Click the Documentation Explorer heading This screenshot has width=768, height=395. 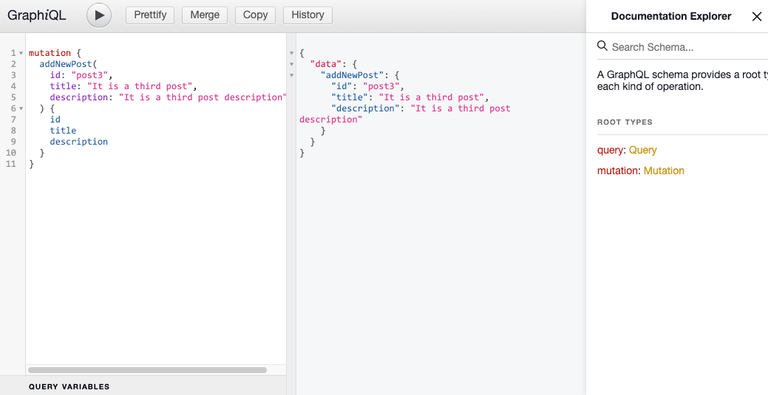(671, 16)
